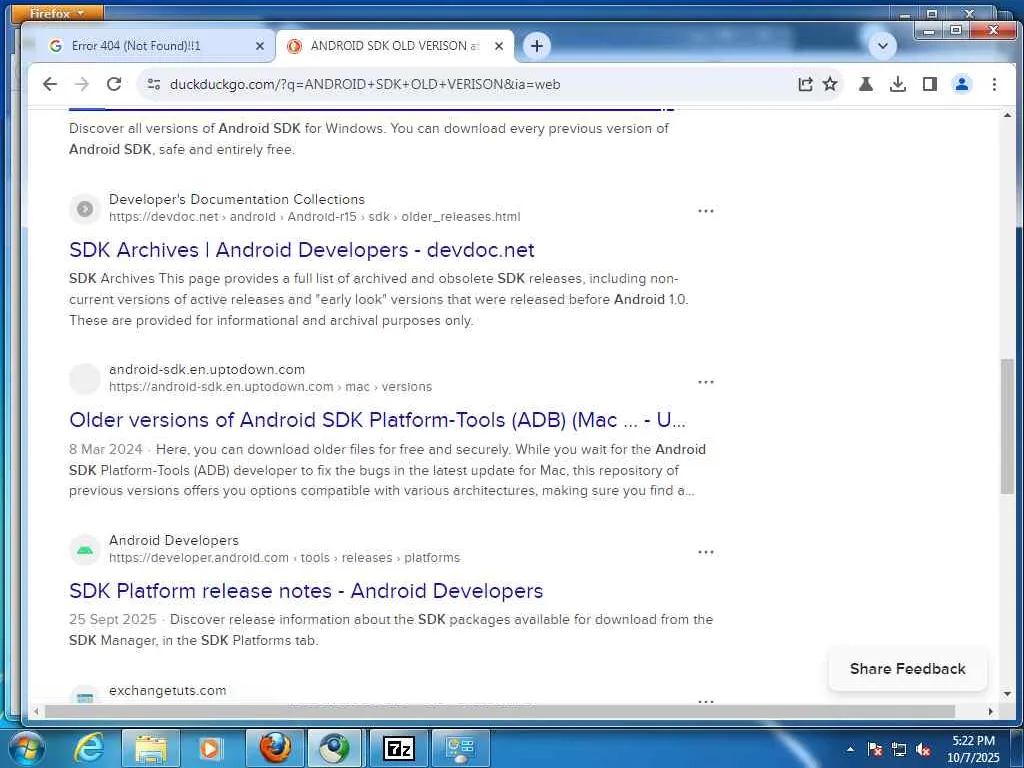Image resolution: width=1024 pixels, height=768 pixels.
Task: Click android-sdk.en.uptodown.com mac versions URL
Action: (270, 387)
